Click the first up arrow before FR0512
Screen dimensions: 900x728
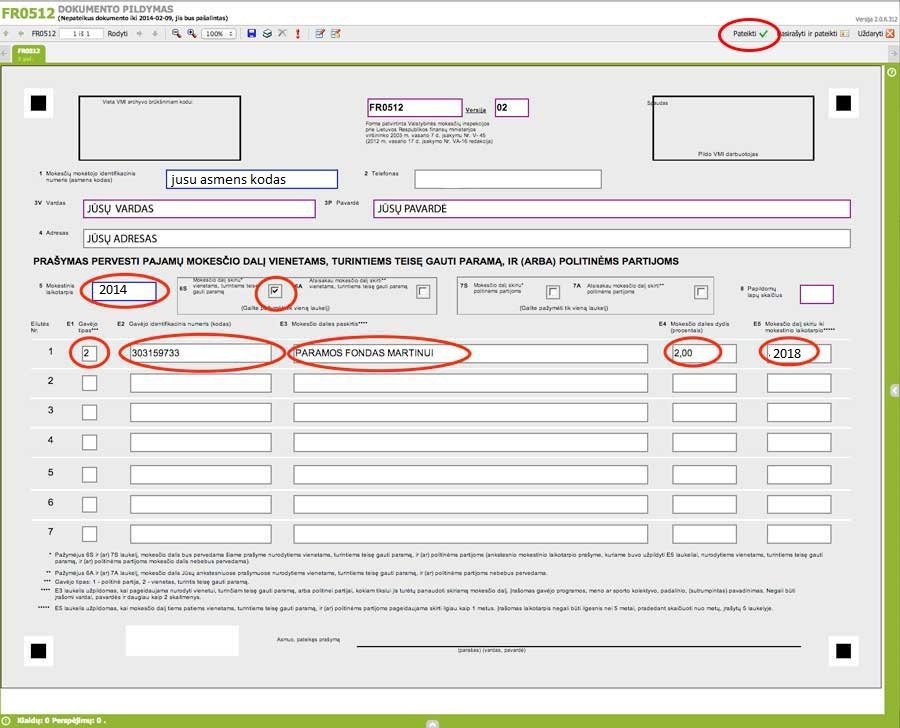coord(6,34)
